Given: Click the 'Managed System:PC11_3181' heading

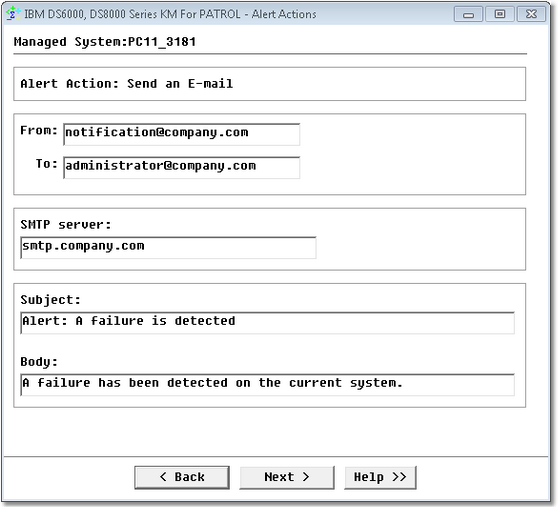Looking at the screenshot, I should click(x=105, y=42).
